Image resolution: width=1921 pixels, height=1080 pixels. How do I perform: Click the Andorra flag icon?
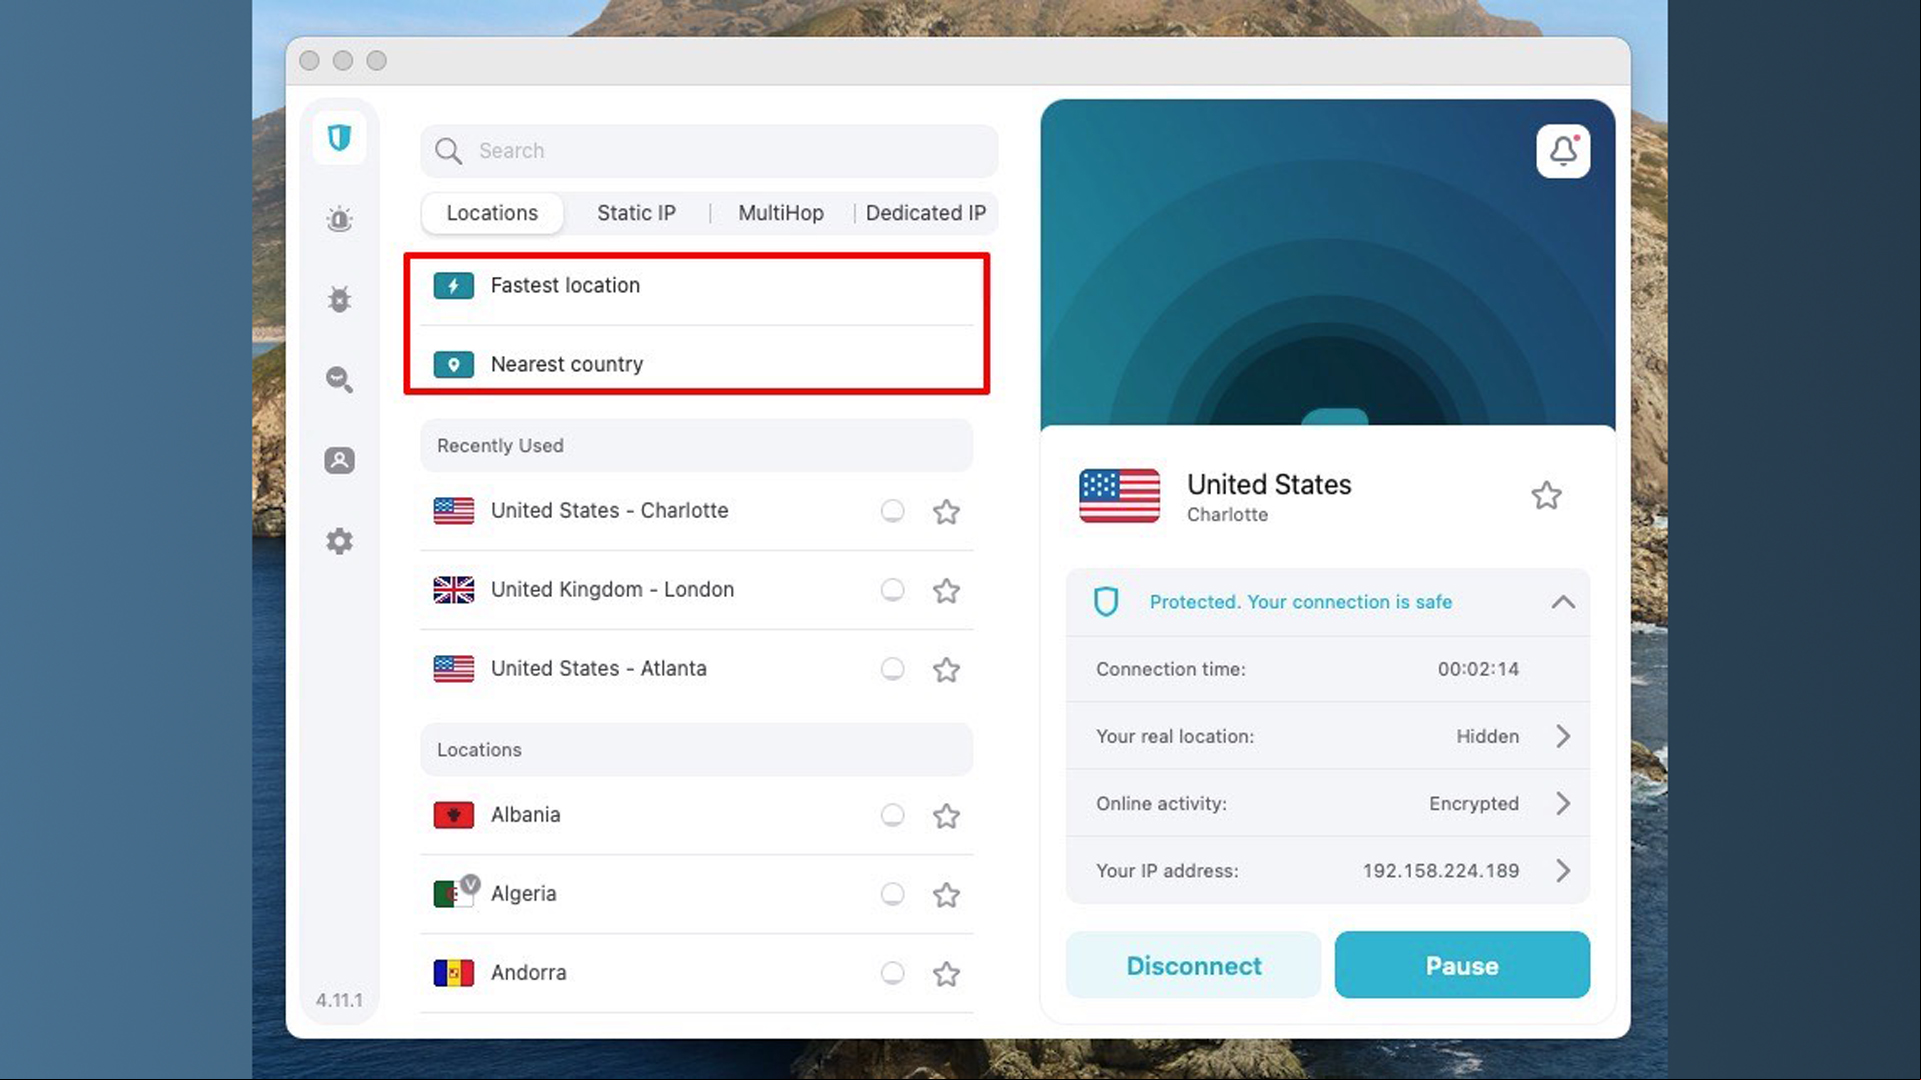tap(453, 972)
